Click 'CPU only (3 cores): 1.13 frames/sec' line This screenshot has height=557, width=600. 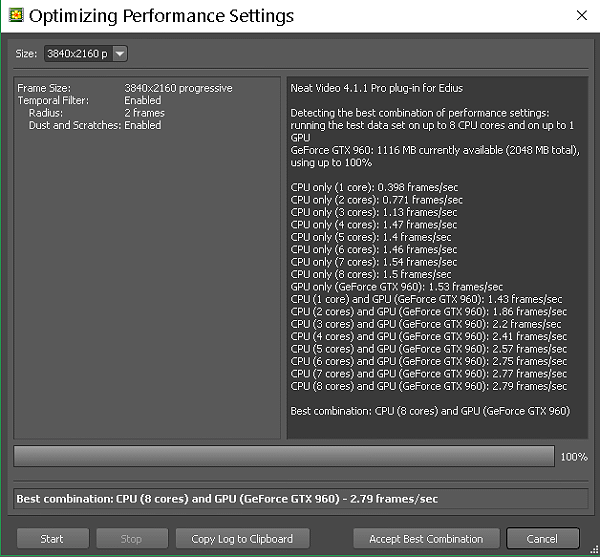pos(374,212)
